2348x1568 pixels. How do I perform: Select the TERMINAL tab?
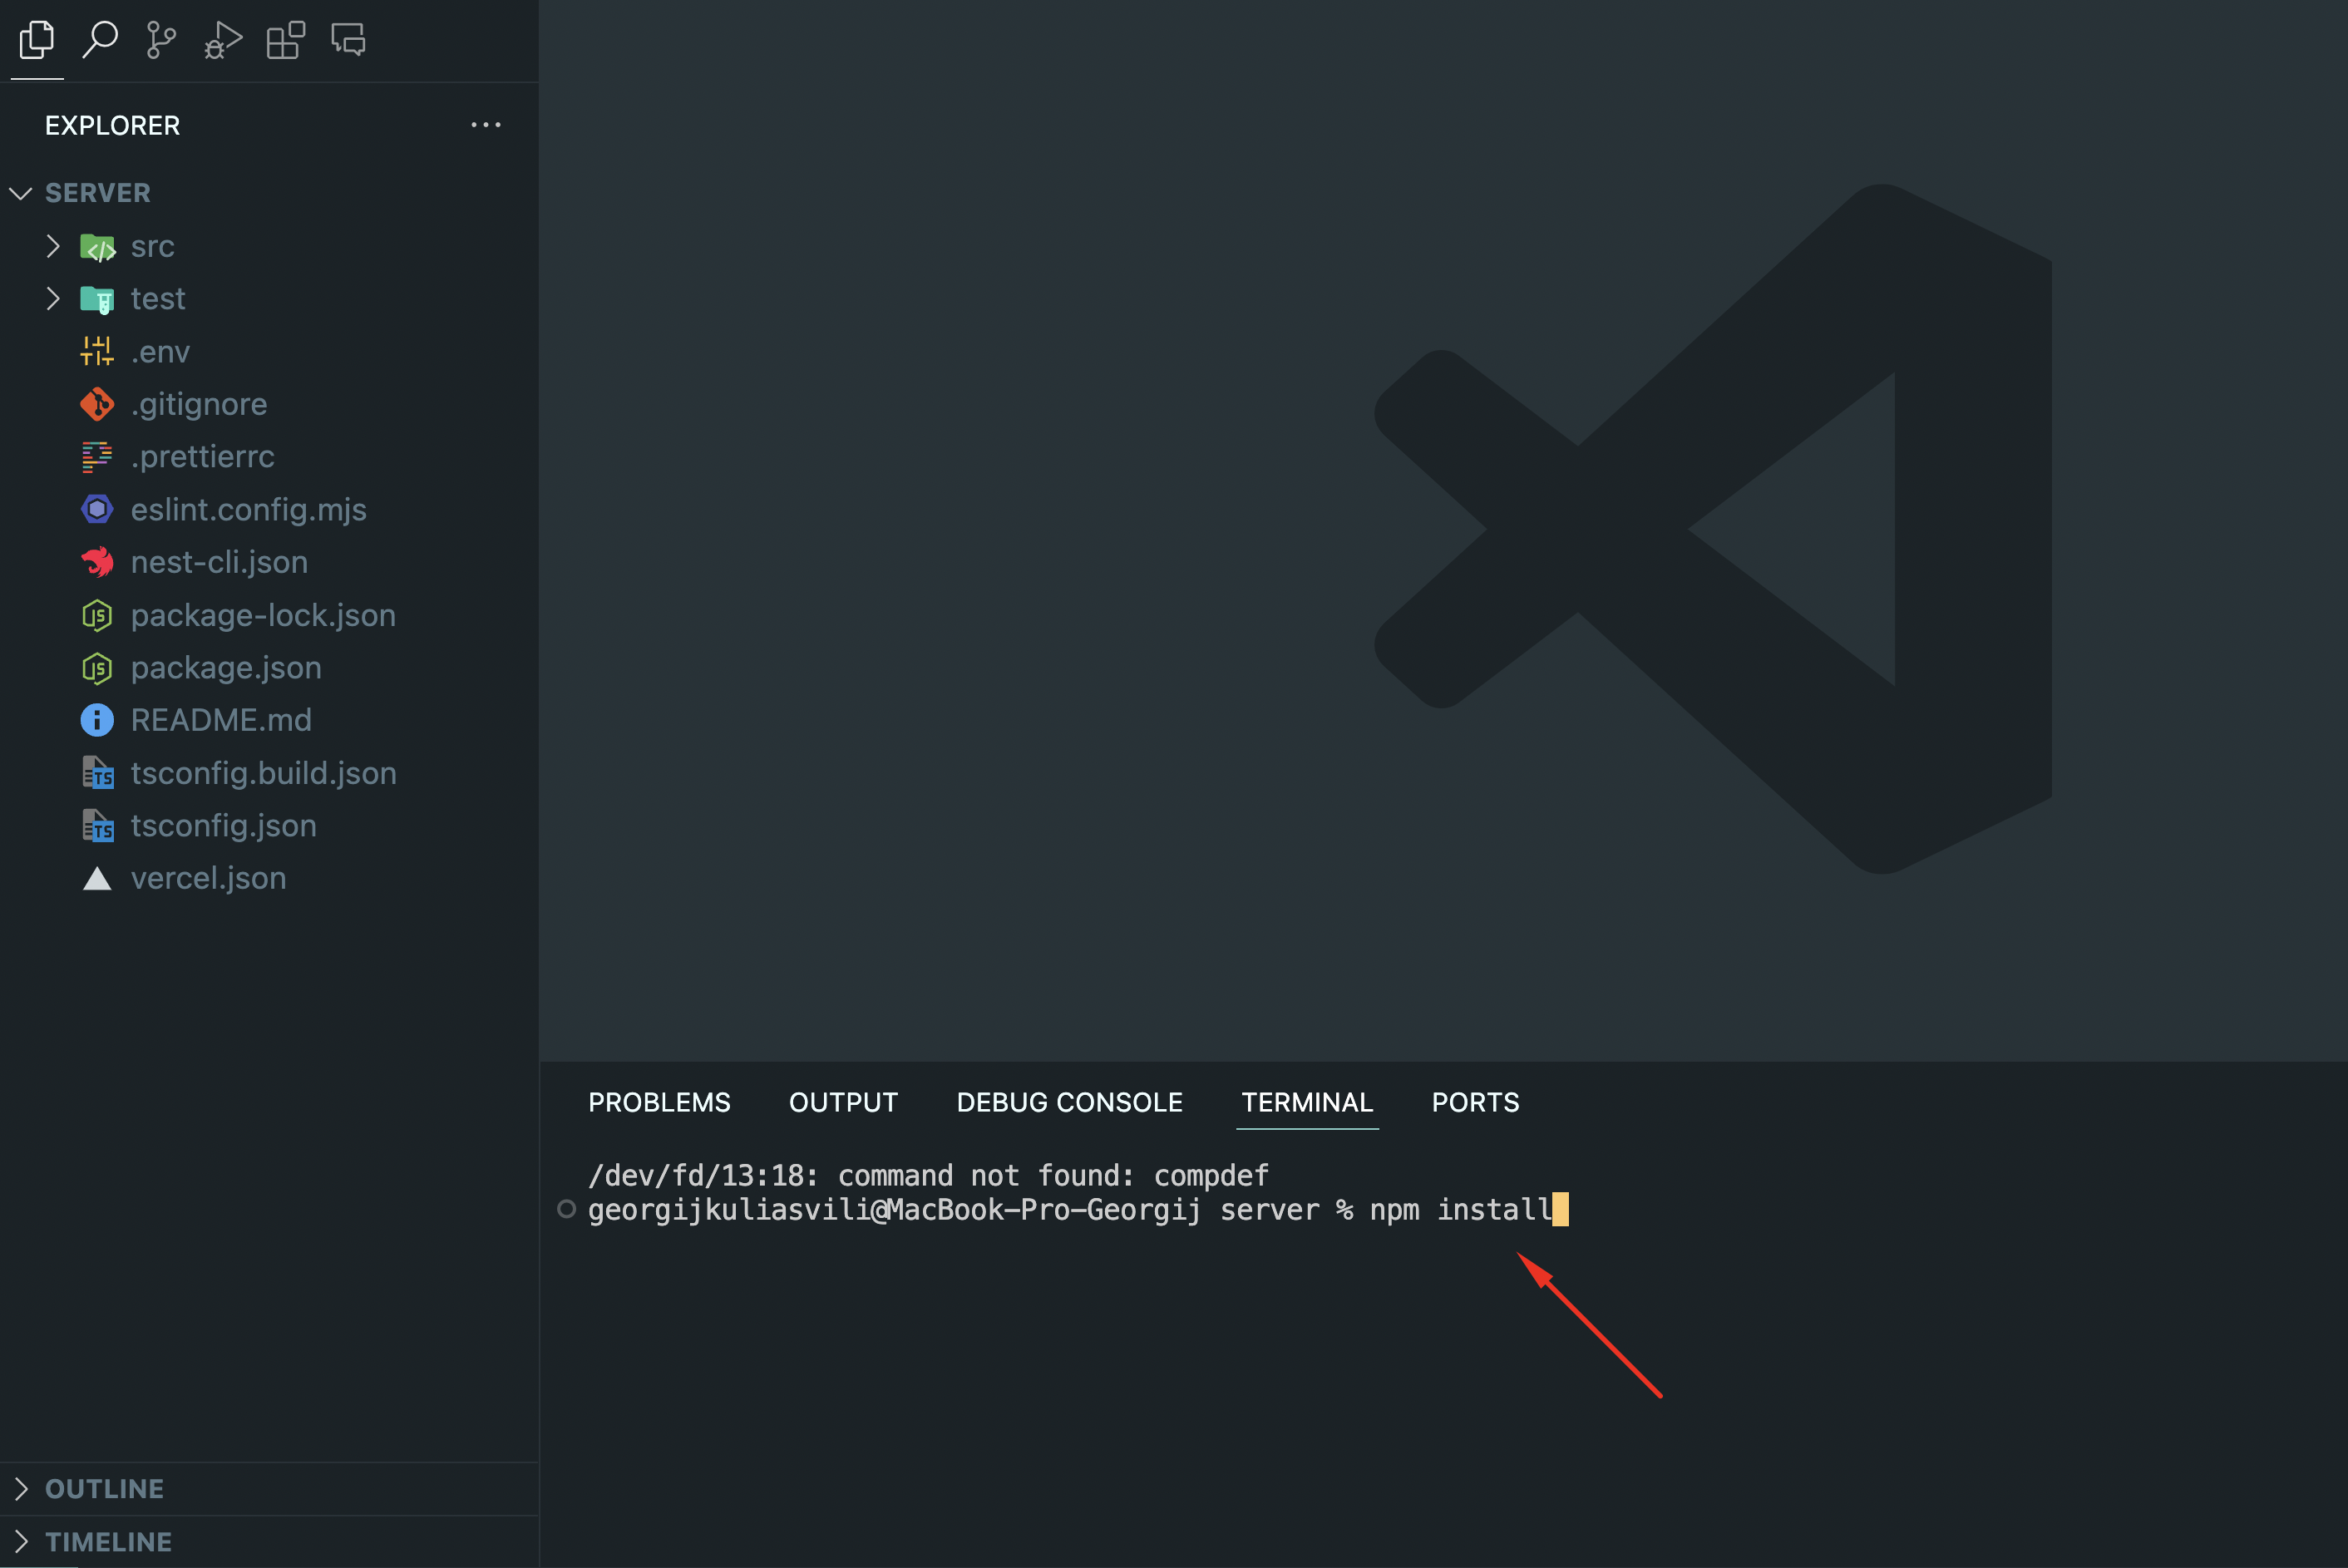pyautogui.click(x=1307, y=1102)
